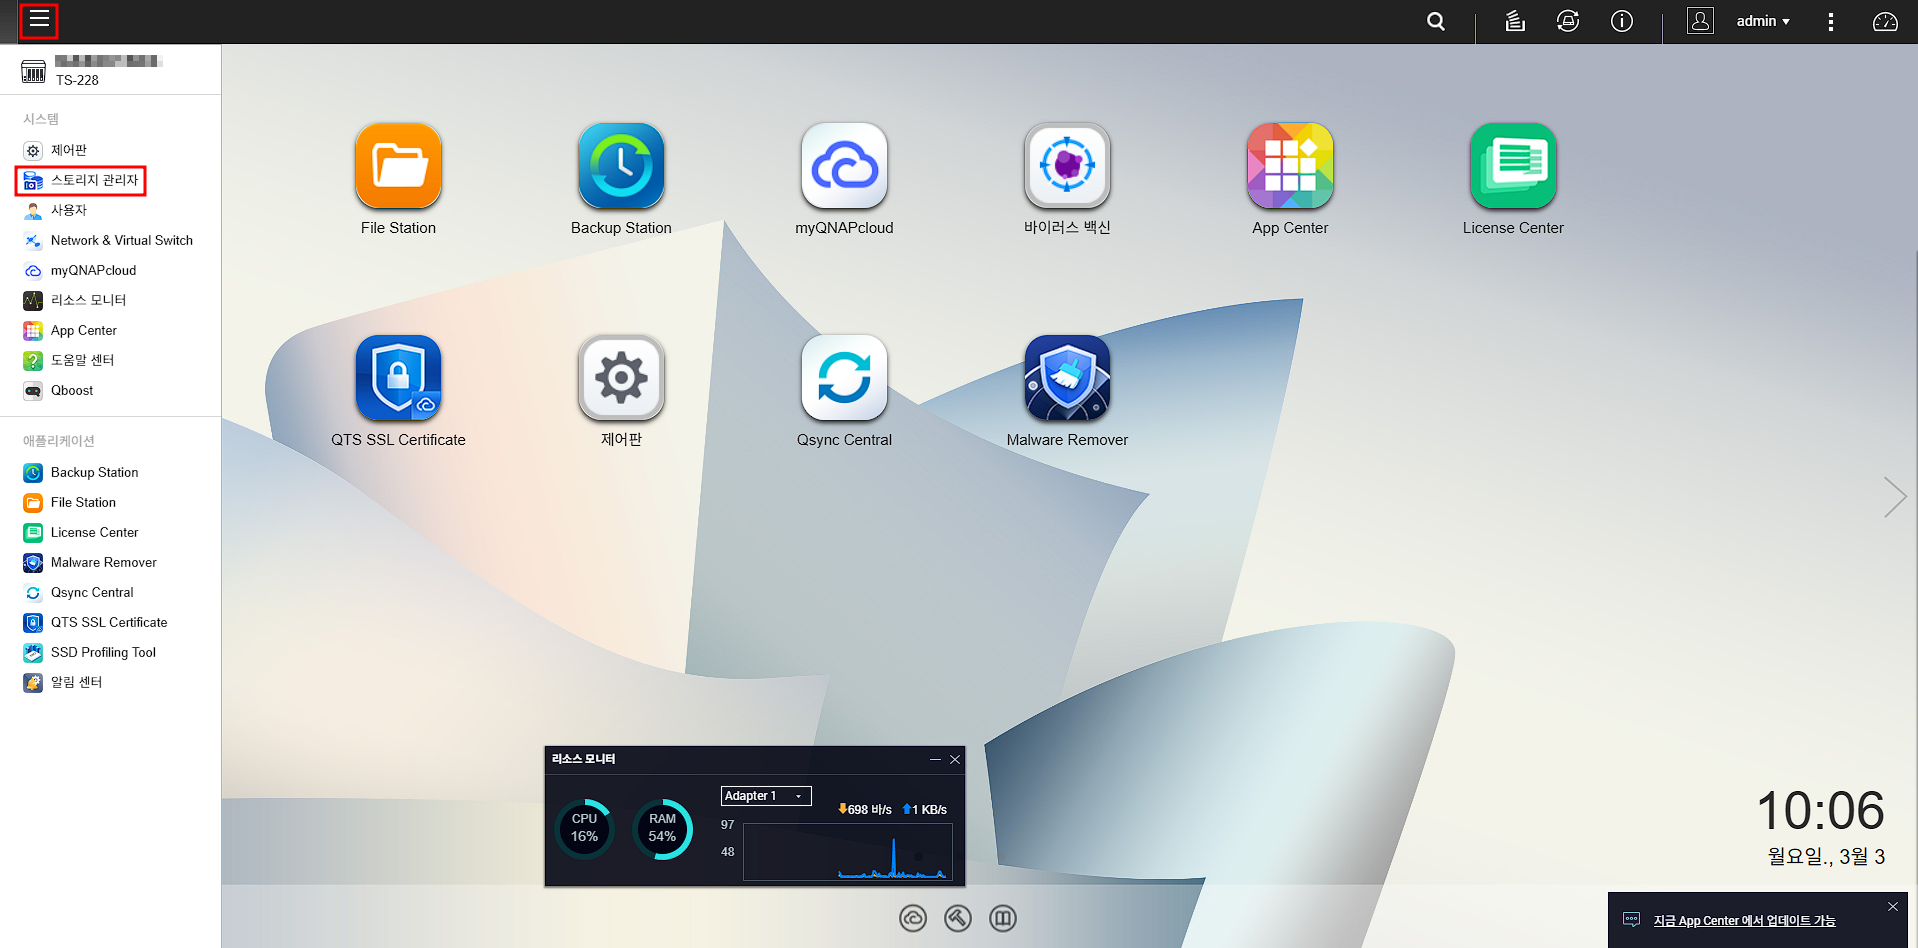Launch Qsync Central desktop icon
This screenshot has width=1918, height=948.
844,378
